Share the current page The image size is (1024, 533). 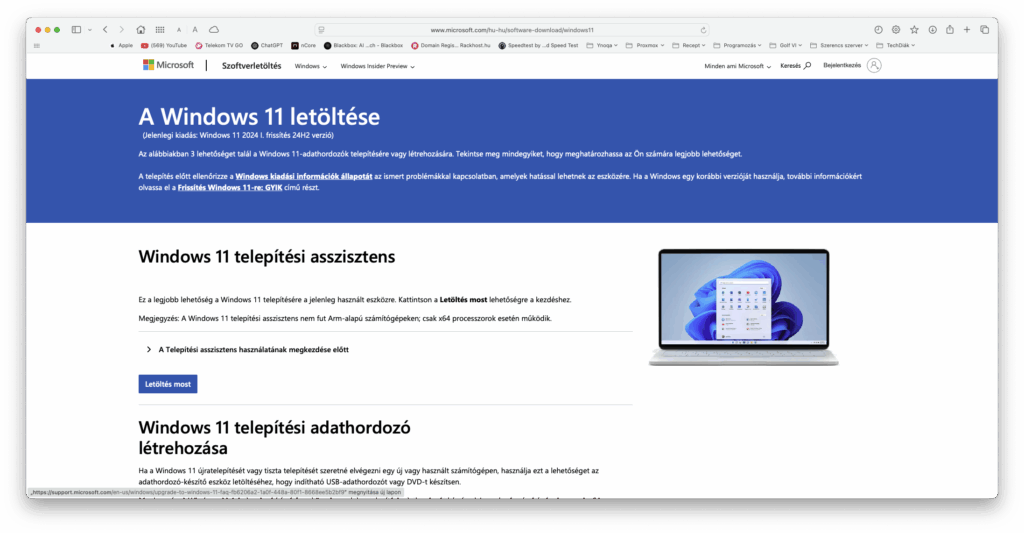tap(950, 29)
